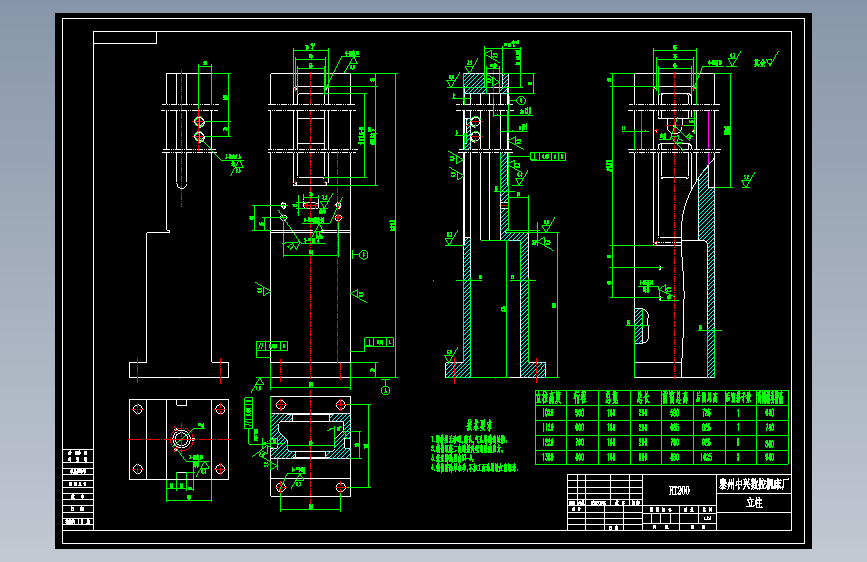The width and height of the screenshot is (867, 562).
Task: Select the 立柱 part name in title block
Action: point(754,503)
